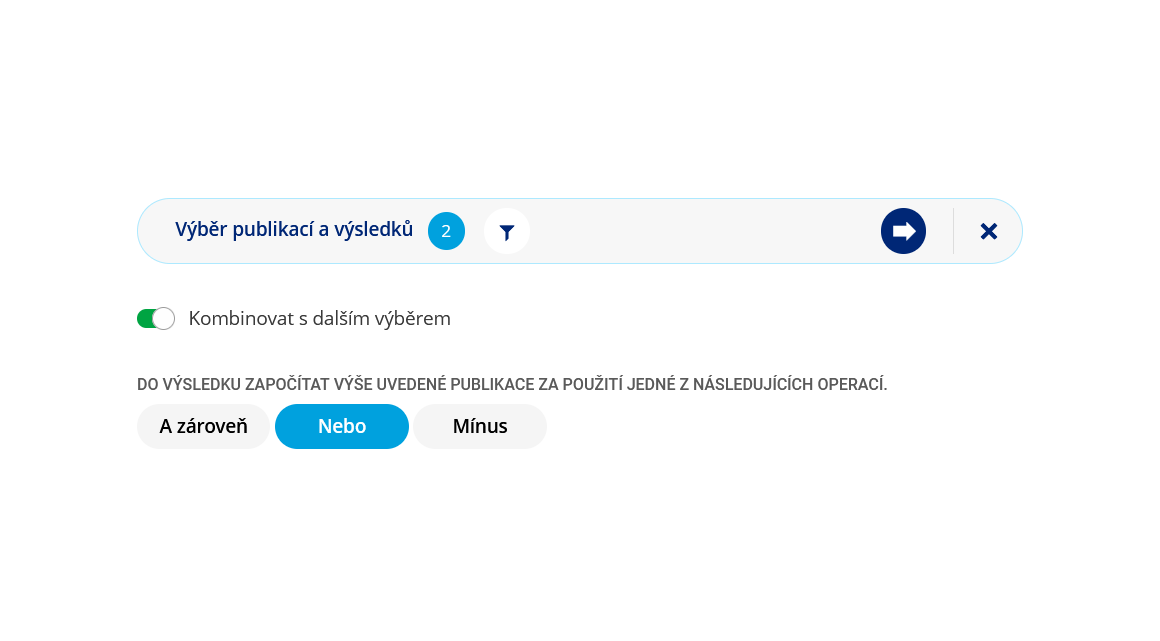Choose the "Nebo" operation

342,427
